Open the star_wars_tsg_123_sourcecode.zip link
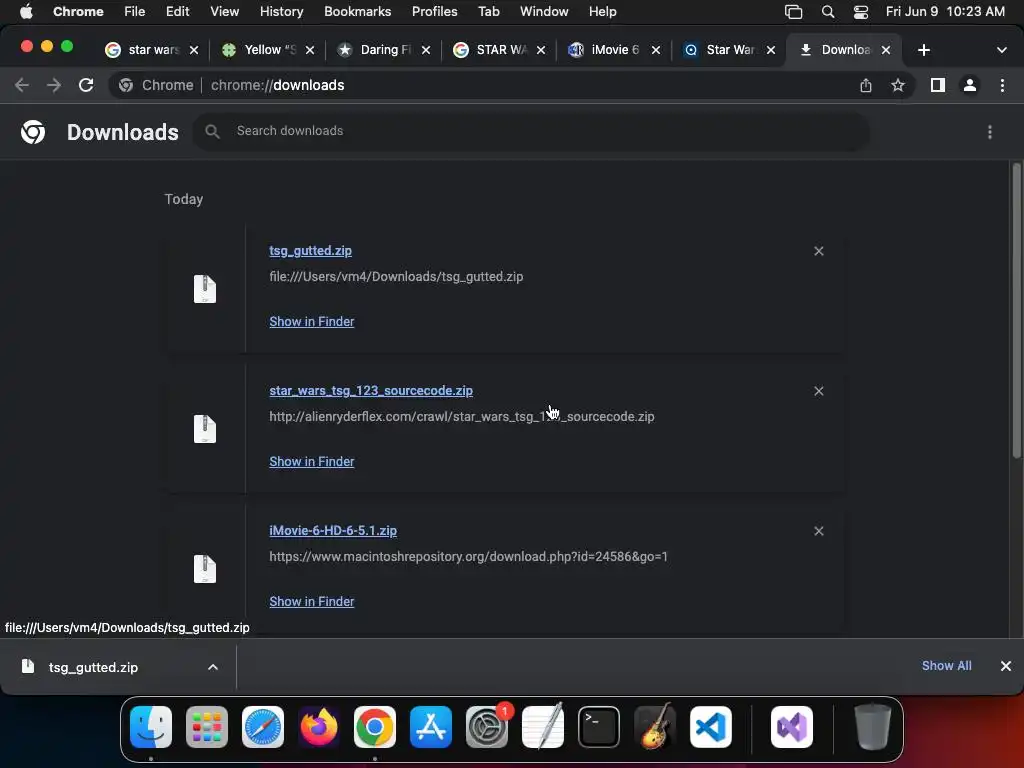Image resolution: width=1024 pixels, height=768 pixels. point(371,391)
